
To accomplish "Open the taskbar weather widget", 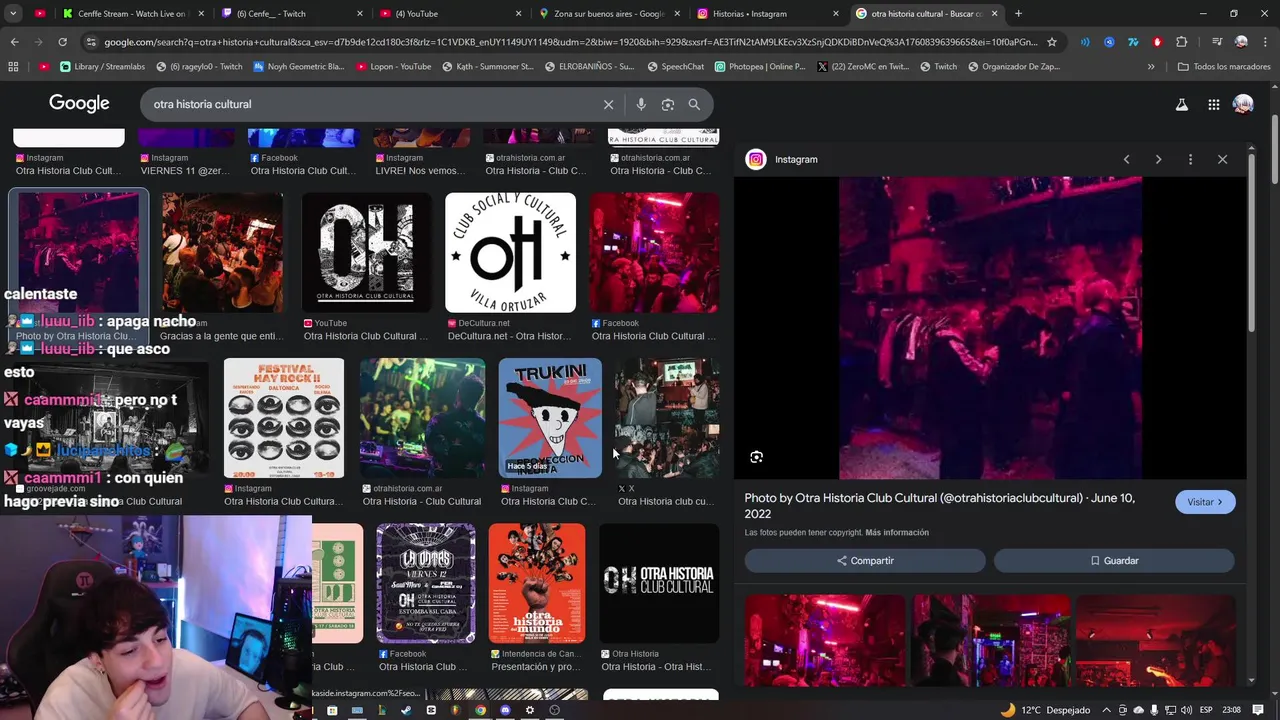I will (x=1045, y=710).
